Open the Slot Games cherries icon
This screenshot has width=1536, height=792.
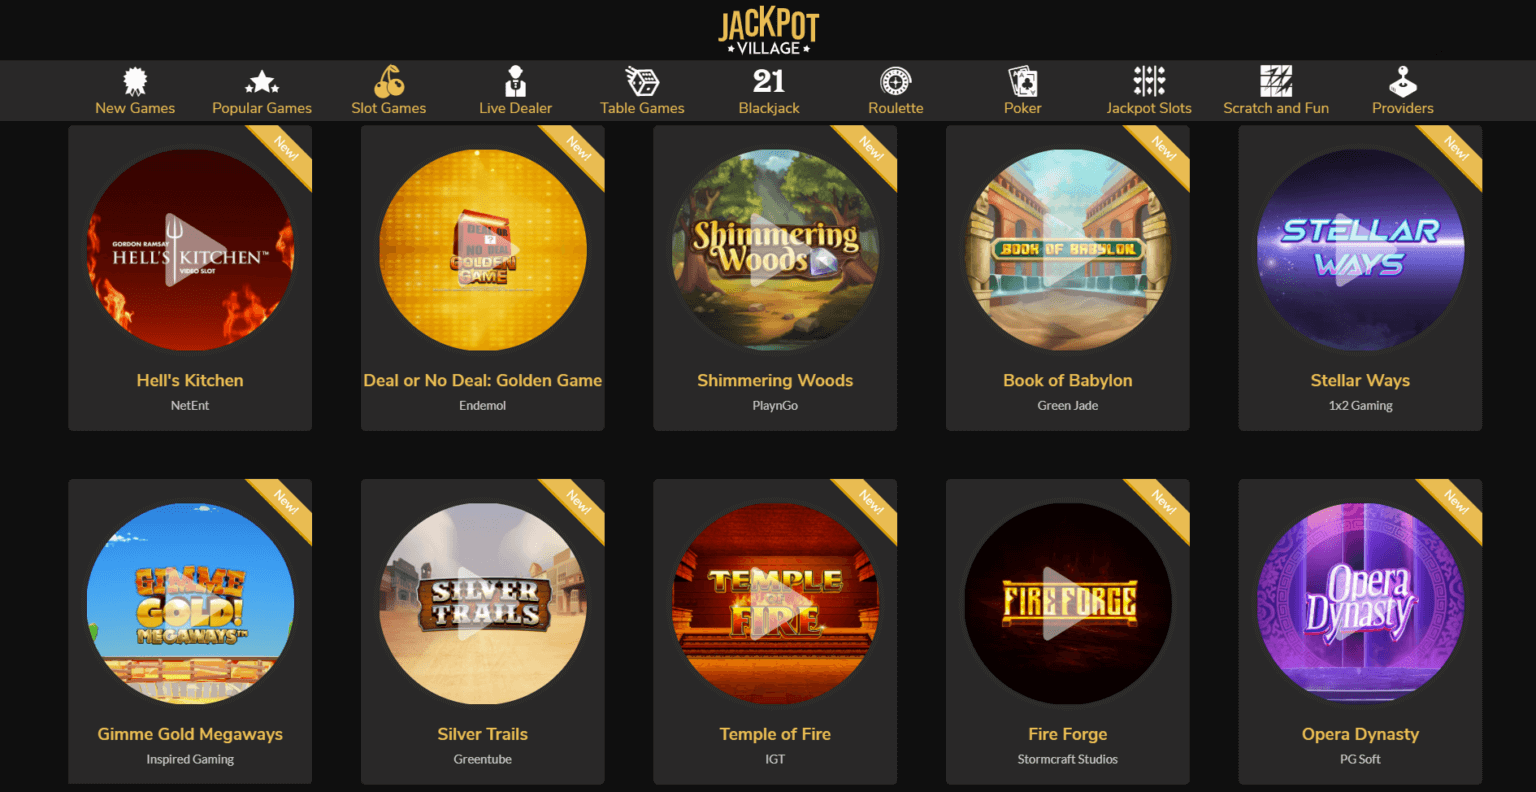click(389, 81)
